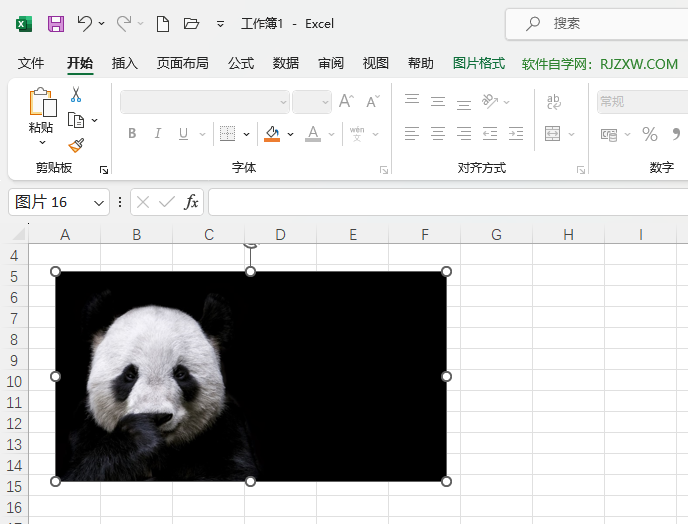Open the undo history dropdown arrow
The height and width of the screenshot is (524, 688).
[102, 23]
